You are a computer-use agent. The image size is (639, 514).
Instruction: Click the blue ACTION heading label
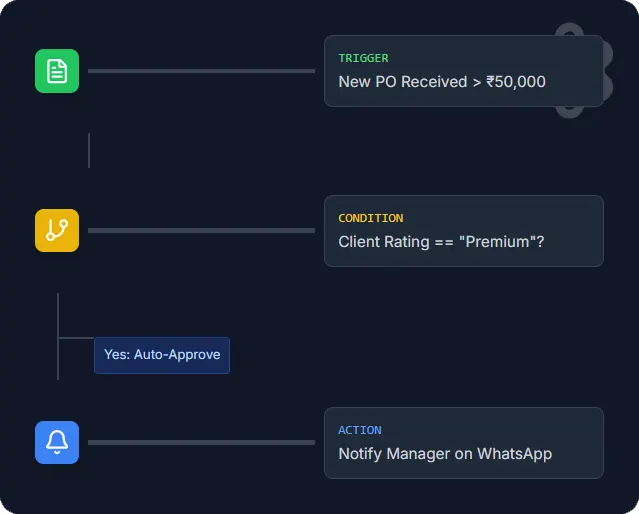click(360, 430)
